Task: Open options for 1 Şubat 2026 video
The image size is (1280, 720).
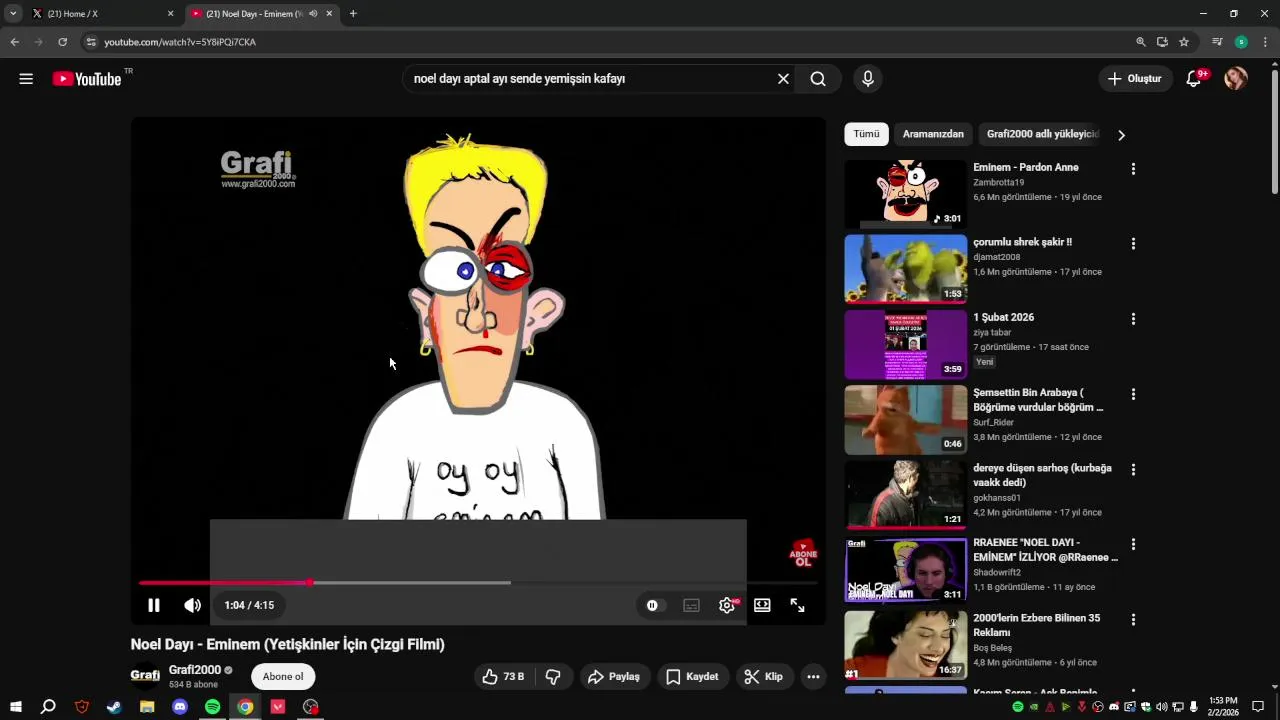Action: (1133, 319)
